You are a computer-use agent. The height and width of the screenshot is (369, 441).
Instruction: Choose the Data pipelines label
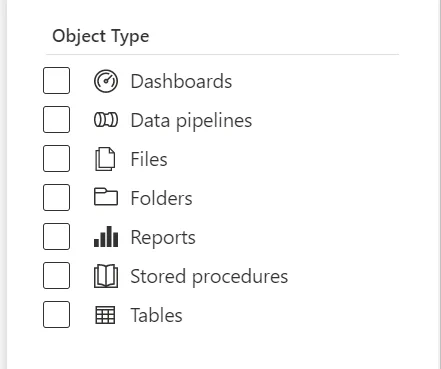(191, 121)
